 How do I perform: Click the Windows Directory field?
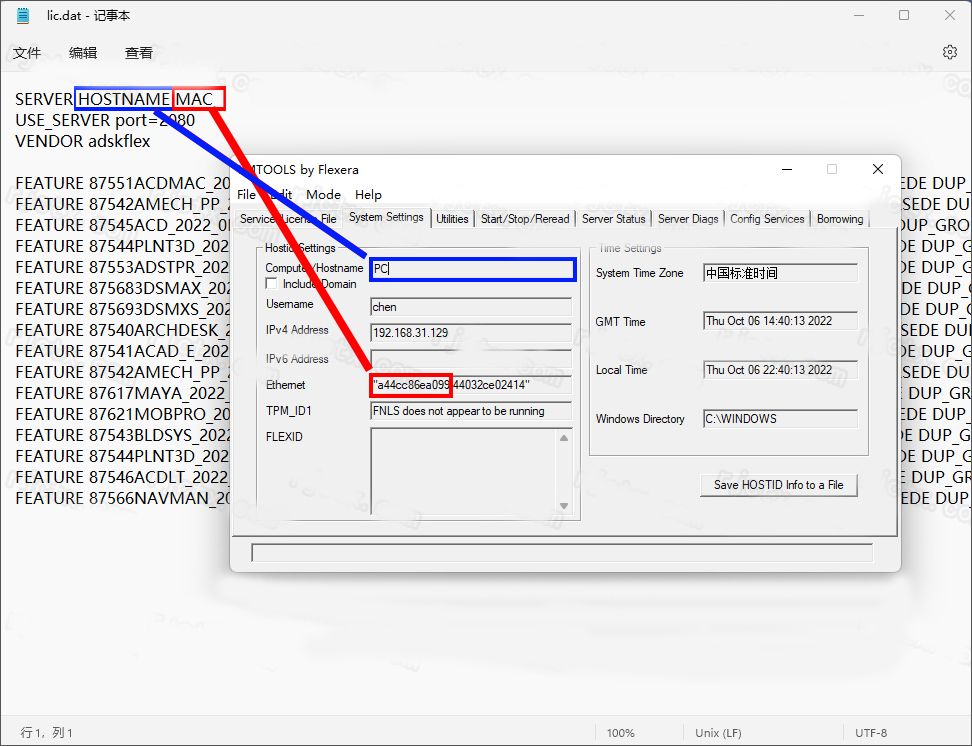(780, 419)
